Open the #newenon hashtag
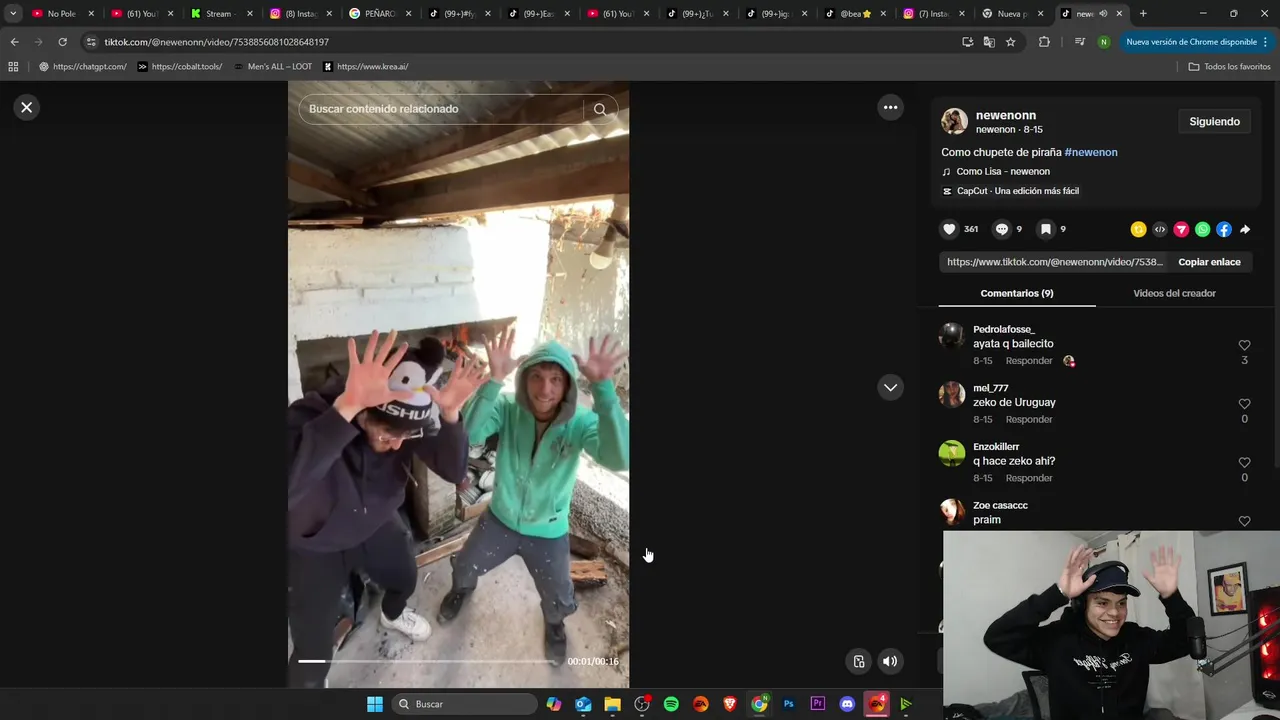This screenshot has width=1280, height=720. pyautogui.click(x=1091, y=152)
